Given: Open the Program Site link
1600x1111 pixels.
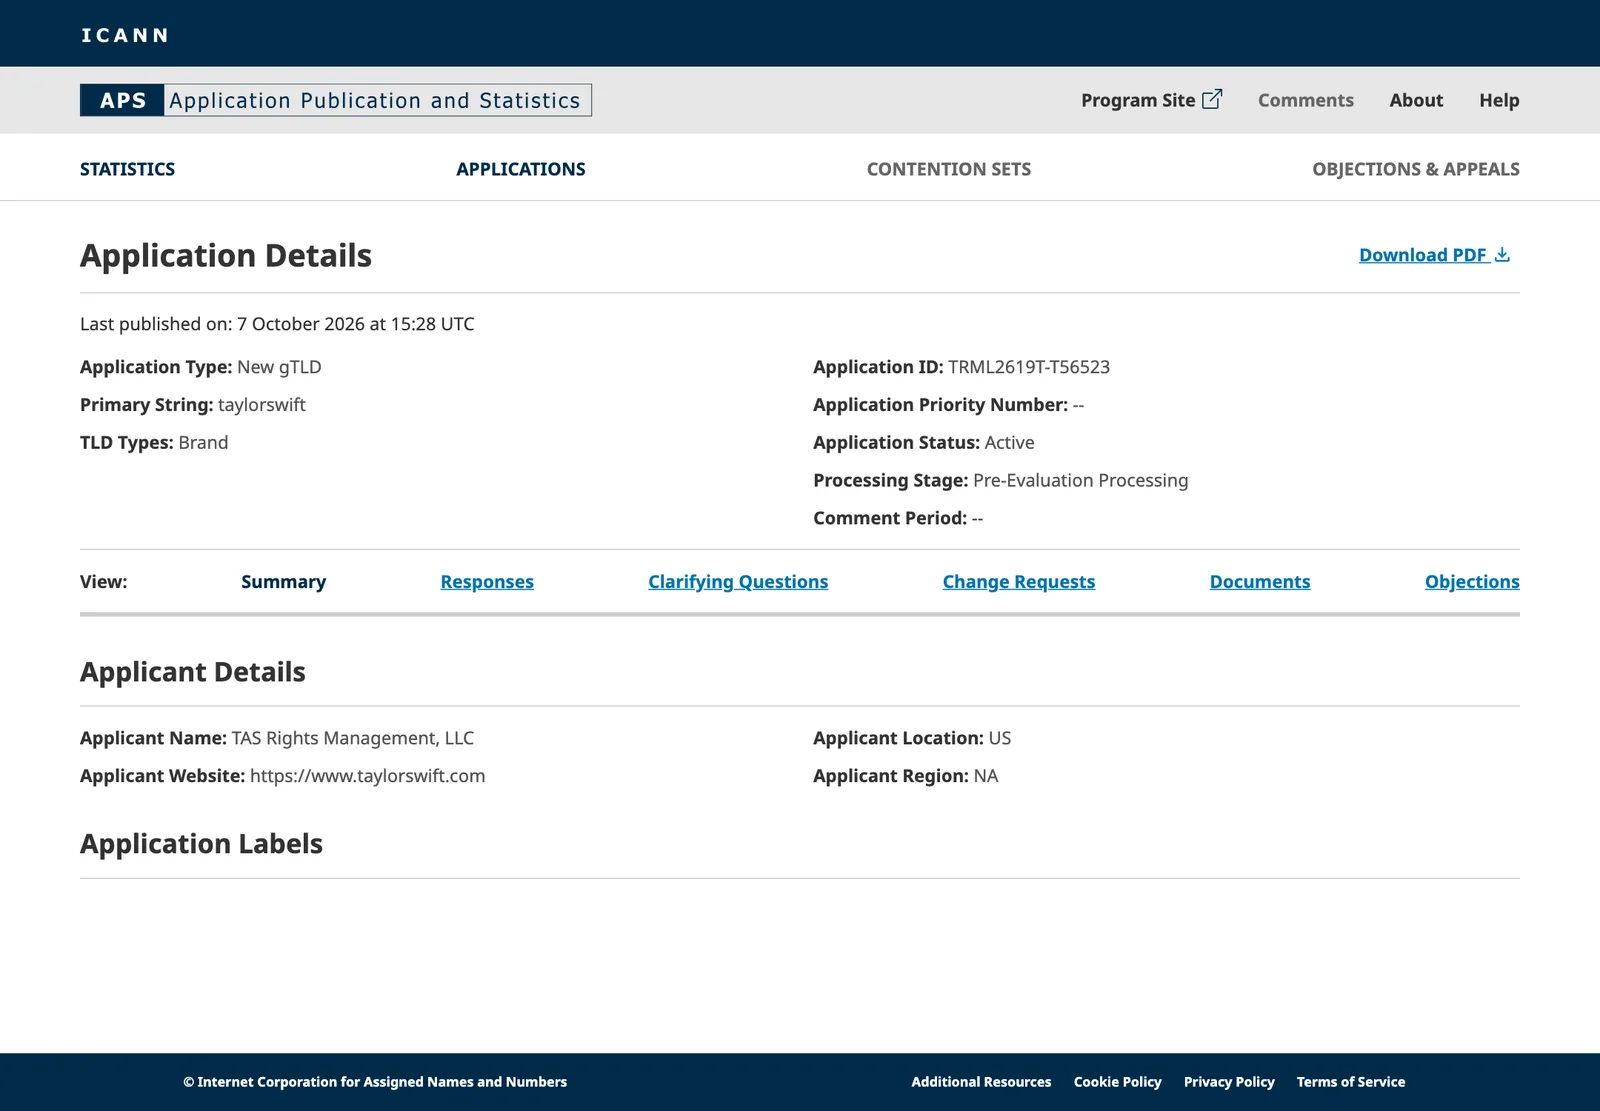Looking at the screenshot, I should click(1151, 100).
